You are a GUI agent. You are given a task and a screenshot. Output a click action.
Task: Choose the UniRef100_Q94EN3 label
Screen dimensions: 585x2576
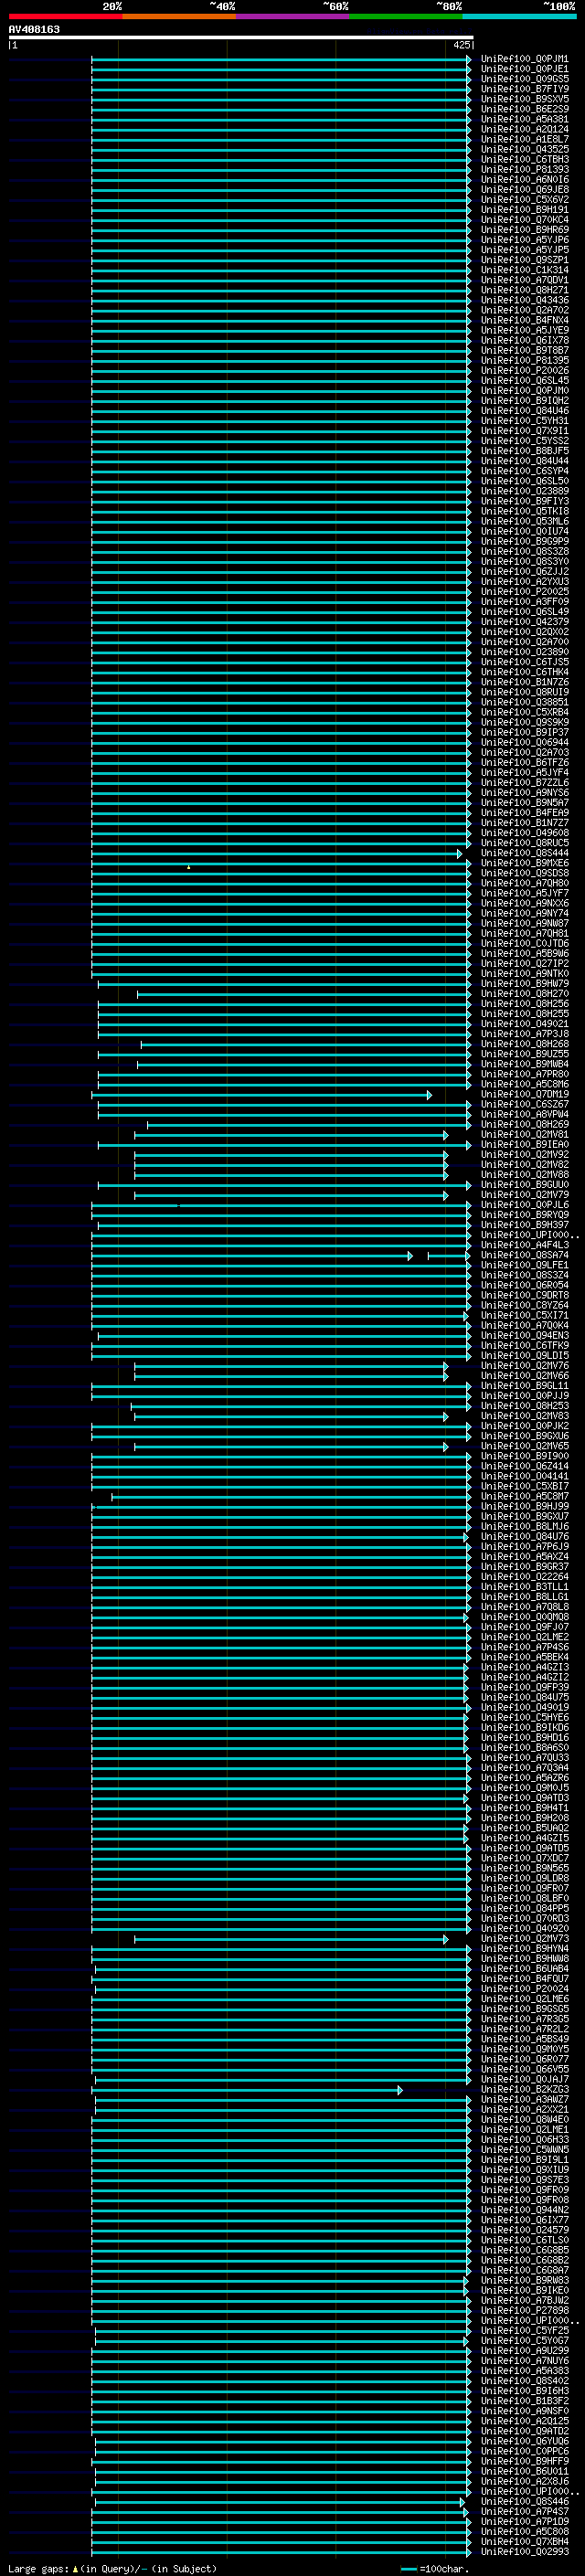pyautogui.click(x=525, y=1335)
